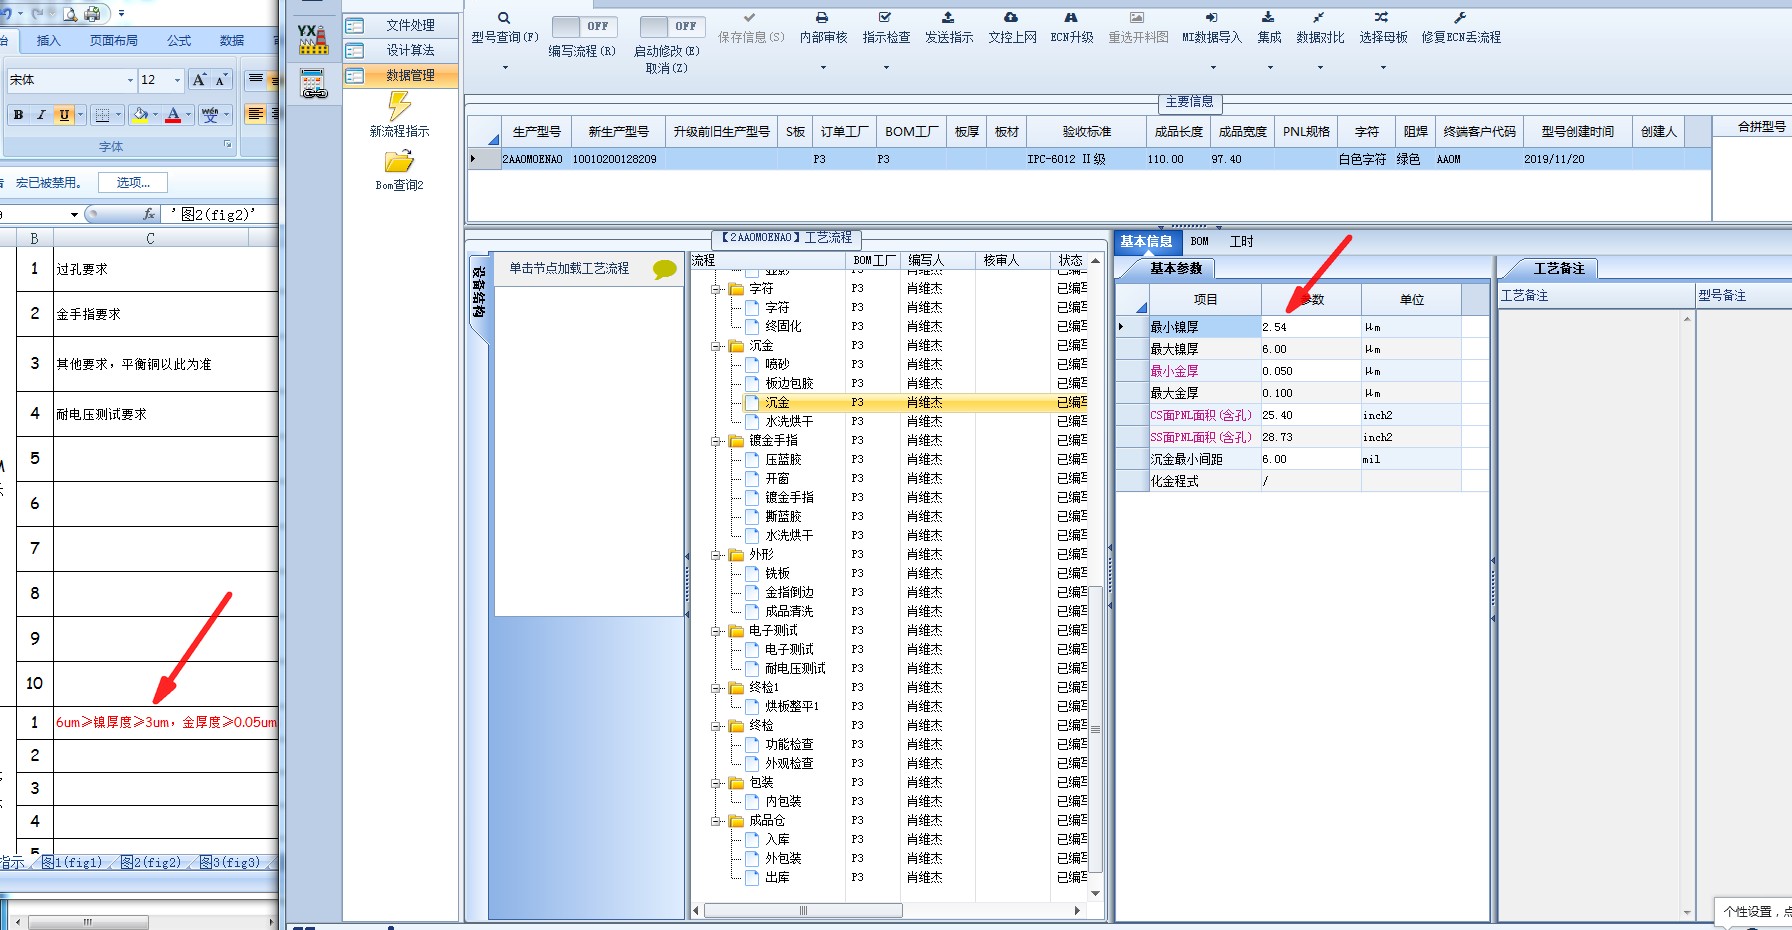Switch to 基本信息 tab
1792x930 pixels.
pyautogui.click(x=1146, y=241)
